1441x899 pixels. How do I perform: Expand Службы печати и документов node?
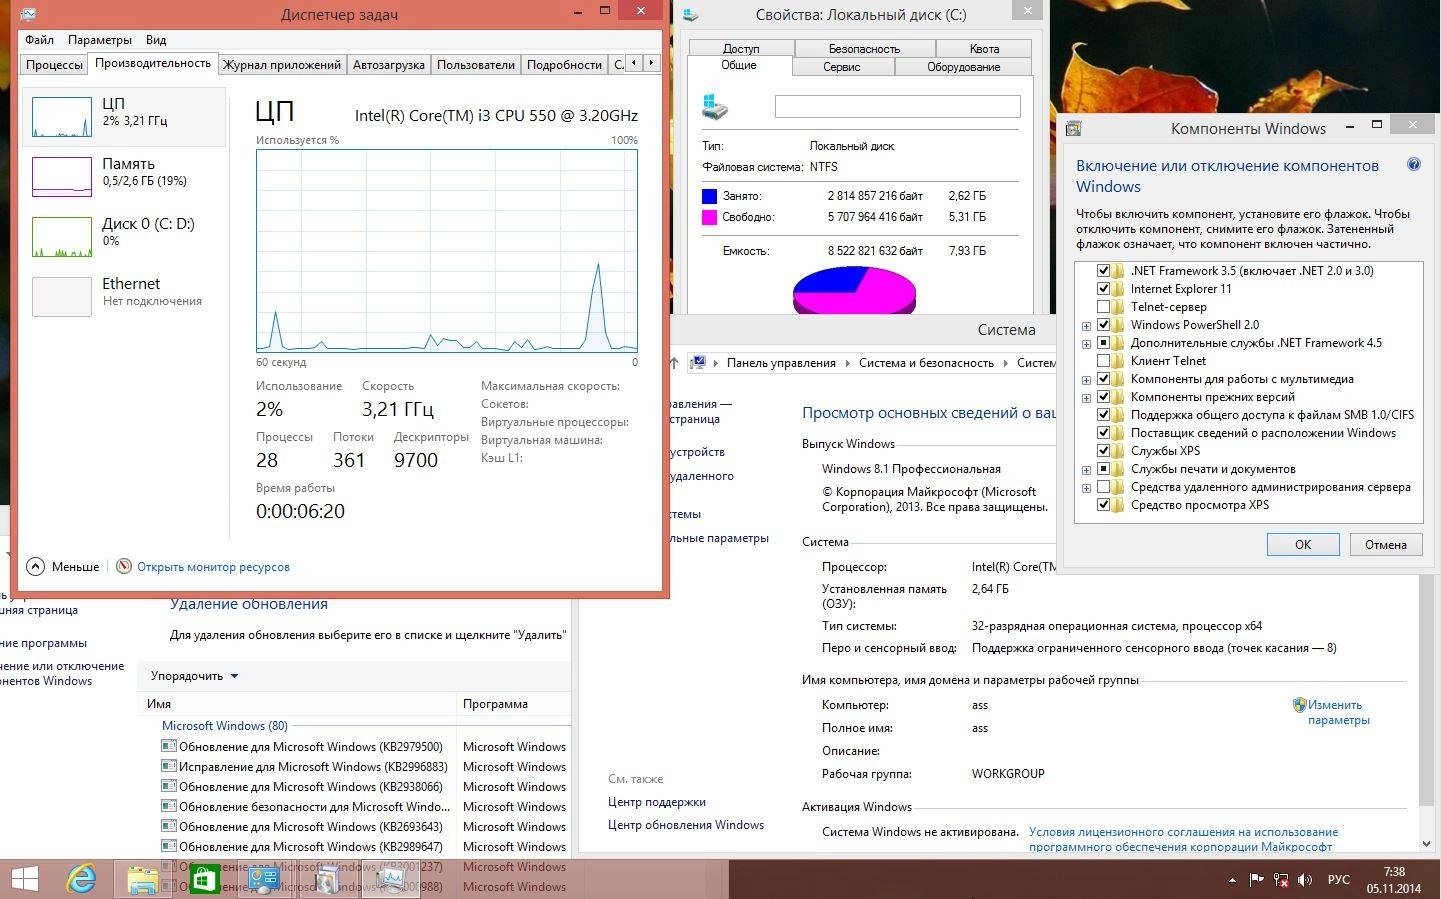point(1086,470)
